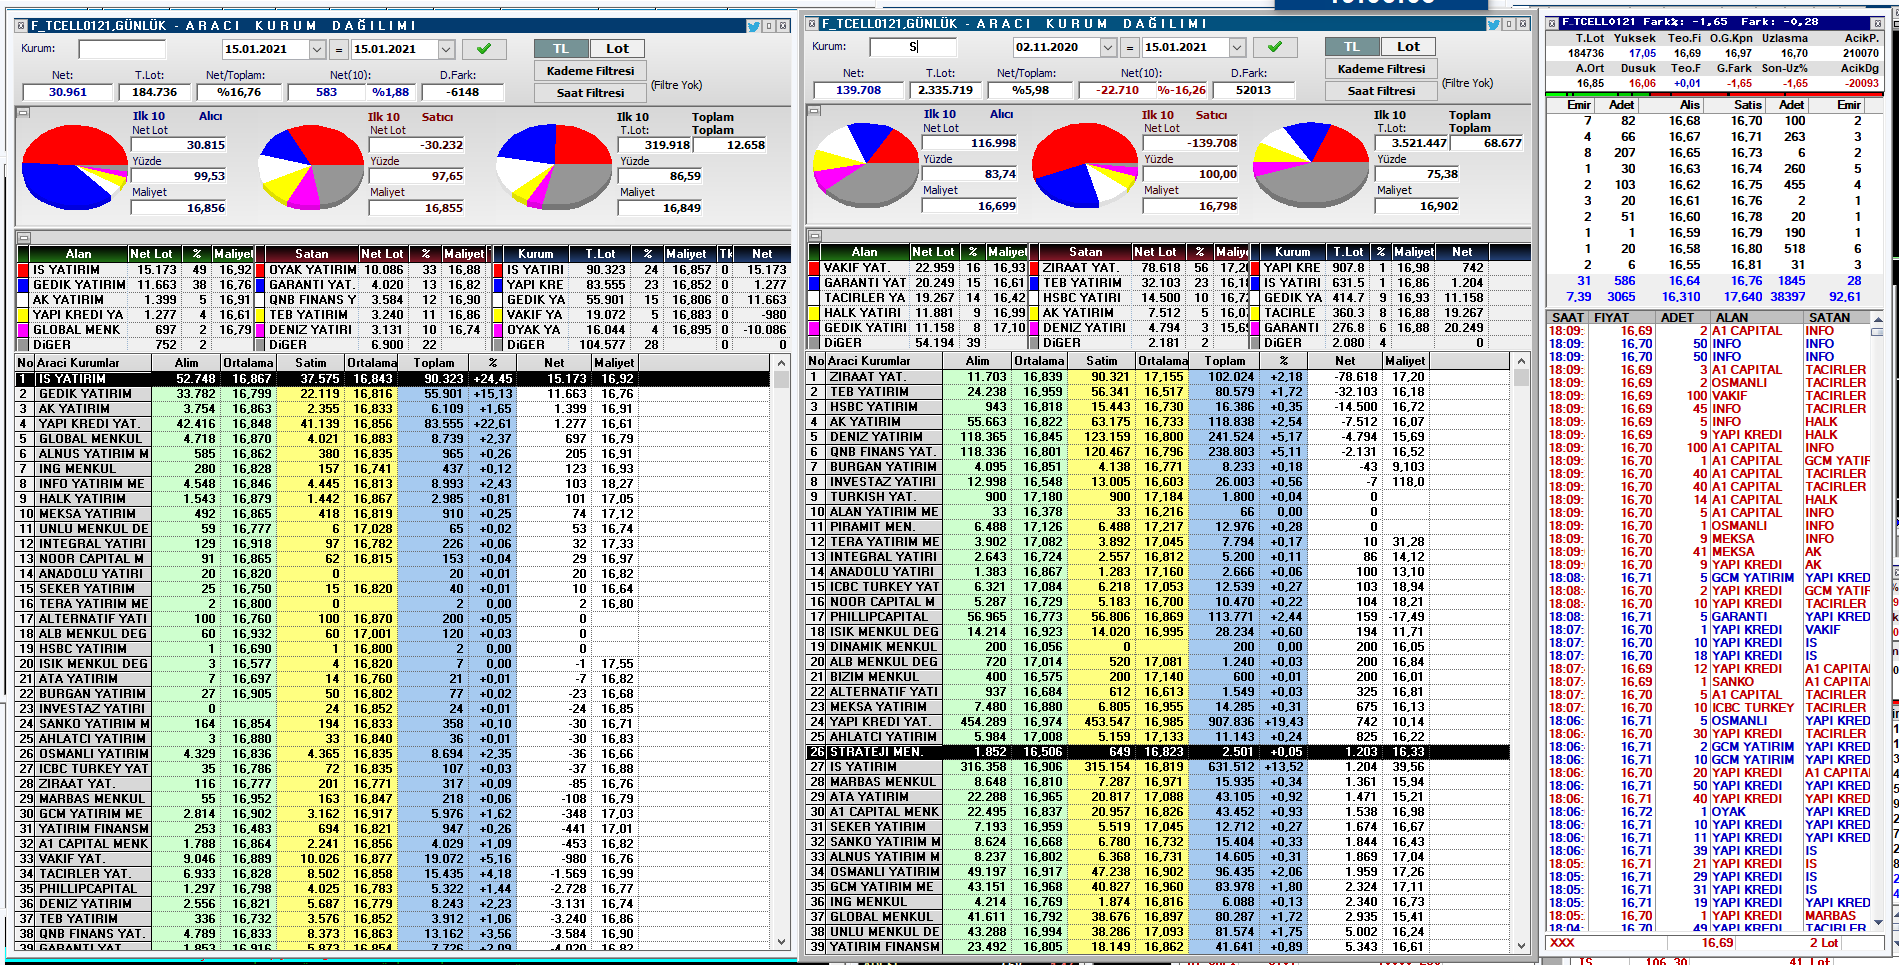Open left window's 15.01.2021 start date dropdown
This screenshot has height=965, width=1899.
(x=317, y=49)
